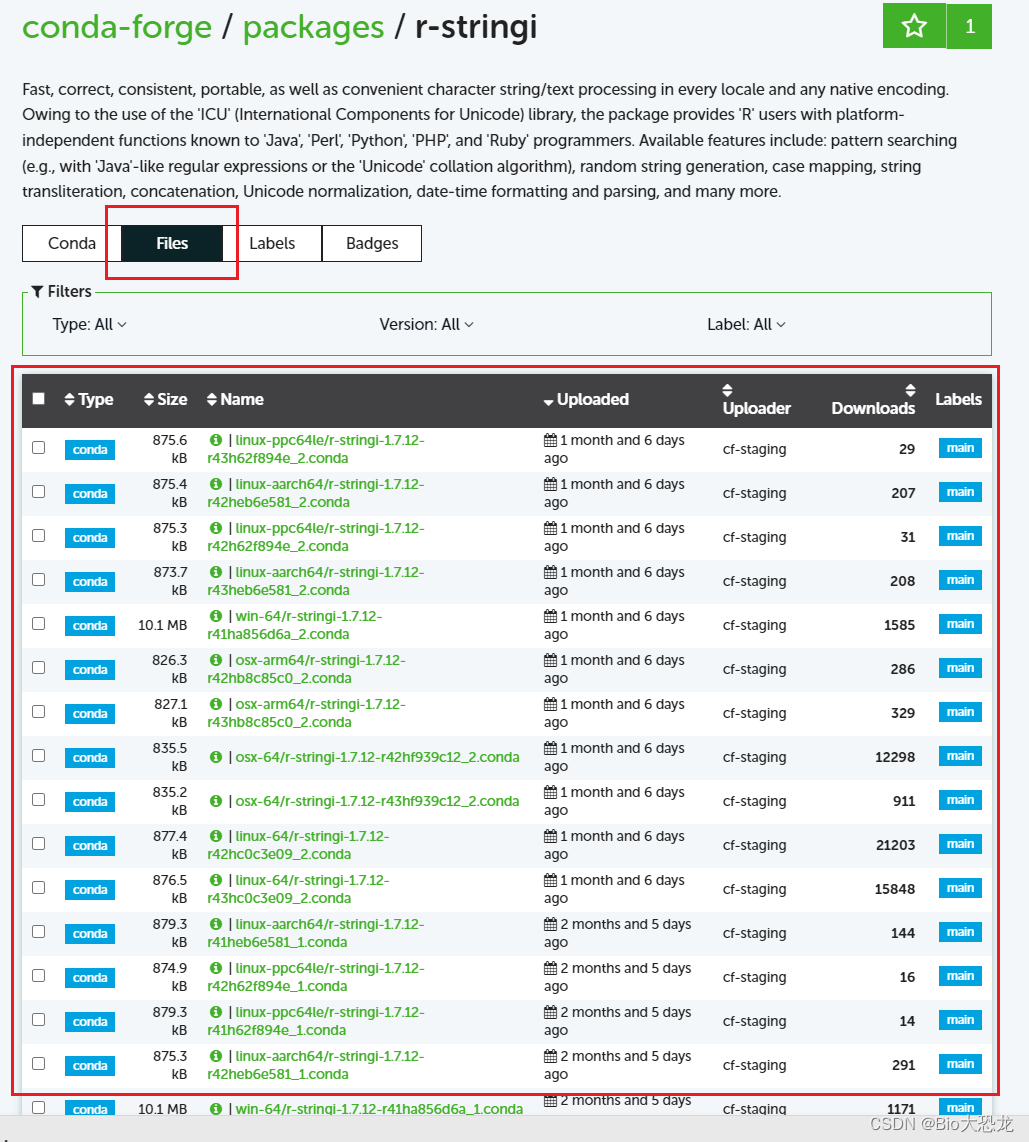
Task: Toggle the select-all checkbox in table header
Action: tap(39, 398)
